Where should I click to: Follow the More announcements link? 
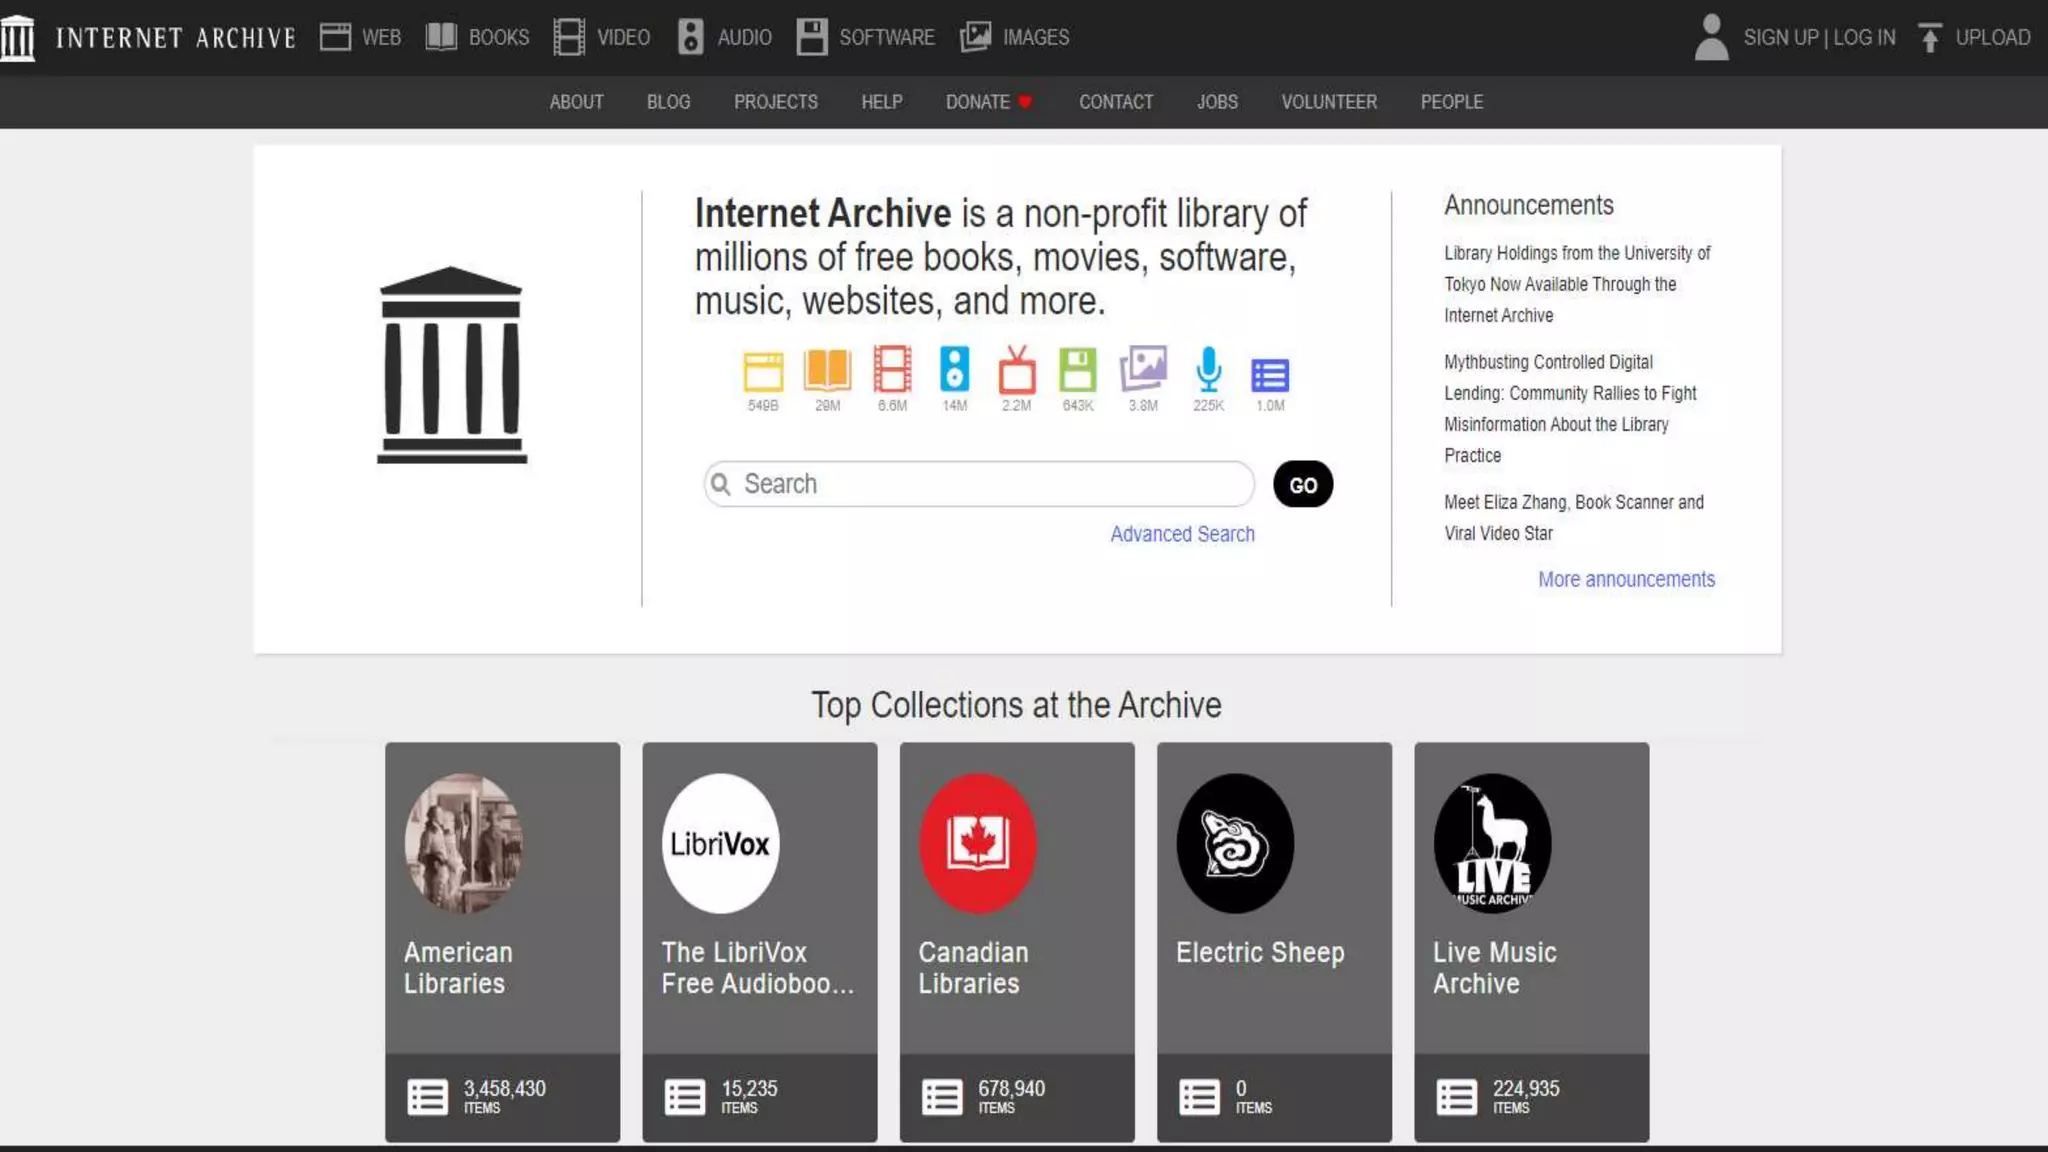click(x=1626, y=579)
